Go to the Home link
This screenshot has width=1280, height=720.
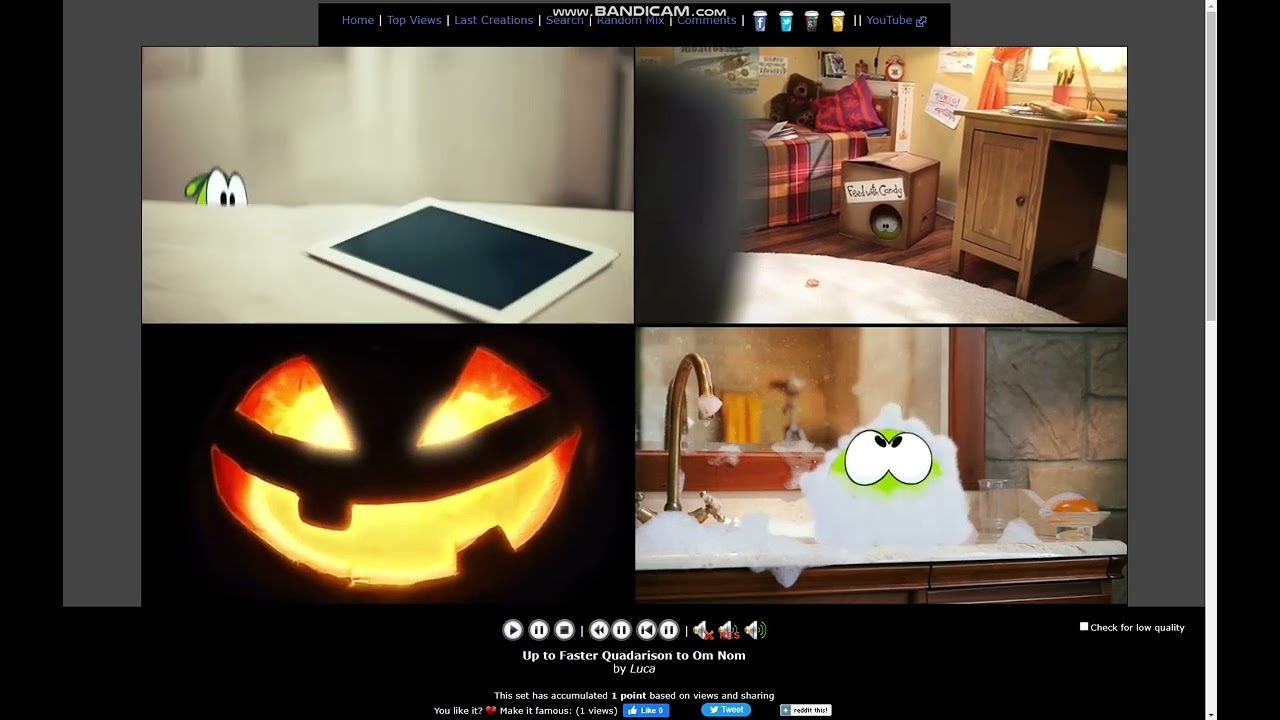[358, 20]
